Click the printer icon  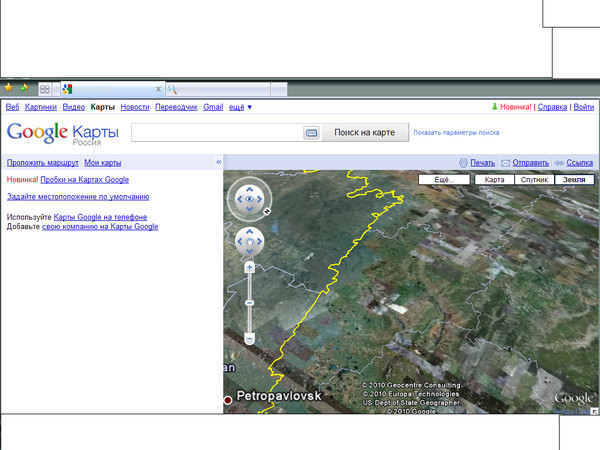[463, 163]
